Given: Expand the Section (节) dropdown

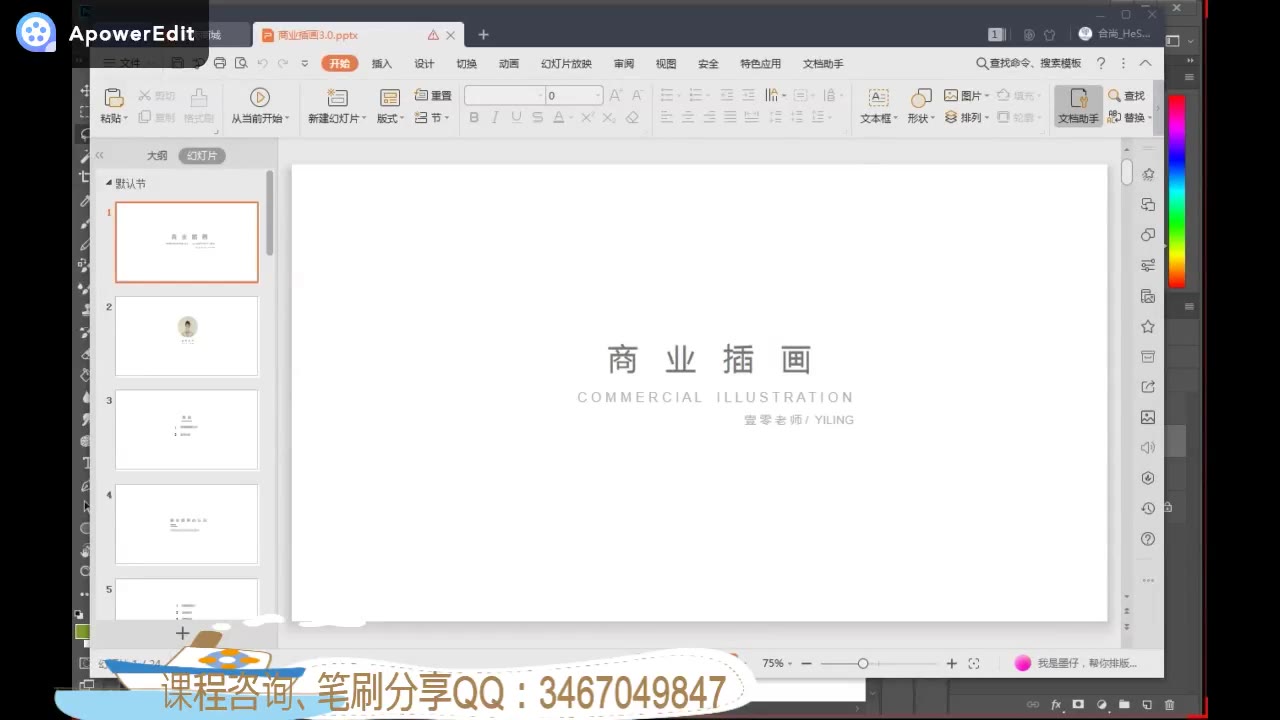Looking at the screenshot, I should coord(432,117).
